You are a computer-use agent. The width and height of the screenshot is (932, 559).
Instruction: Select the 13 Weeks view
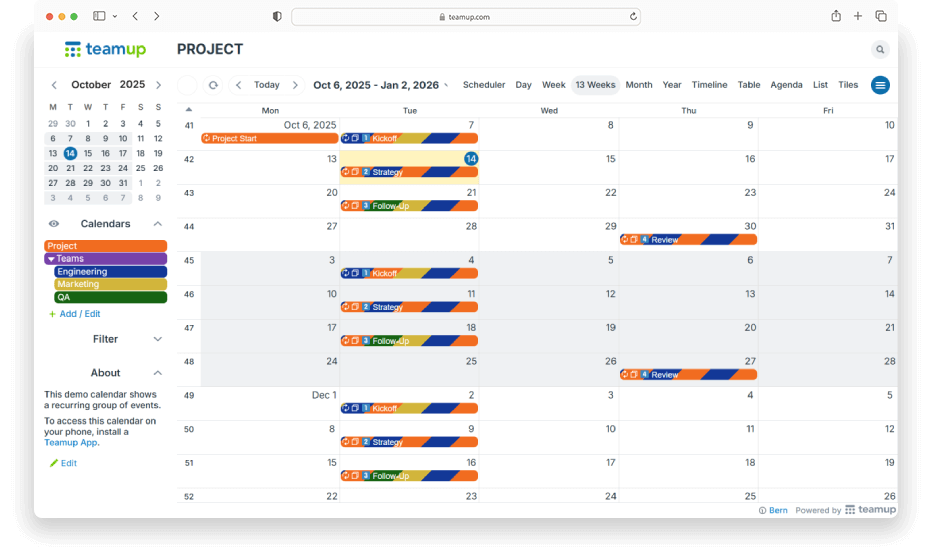click(595, 85)
